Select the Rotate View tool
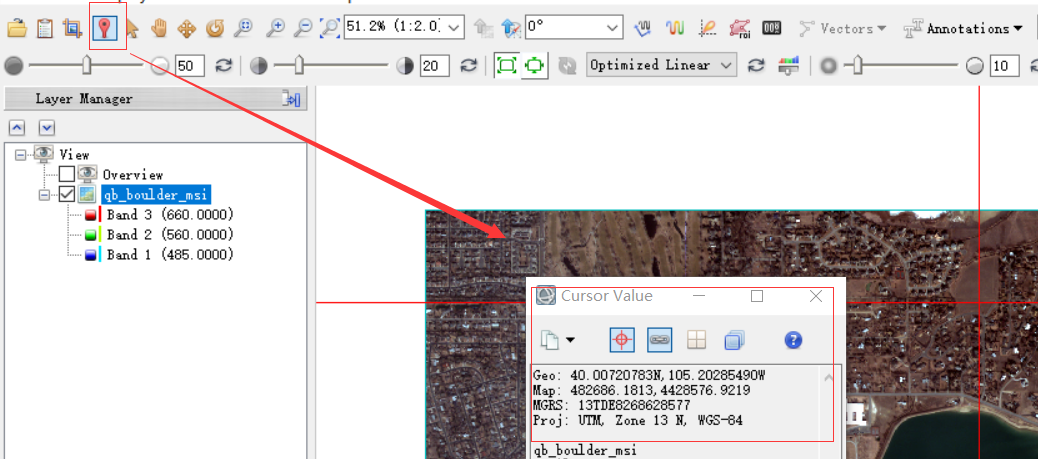 215,28
